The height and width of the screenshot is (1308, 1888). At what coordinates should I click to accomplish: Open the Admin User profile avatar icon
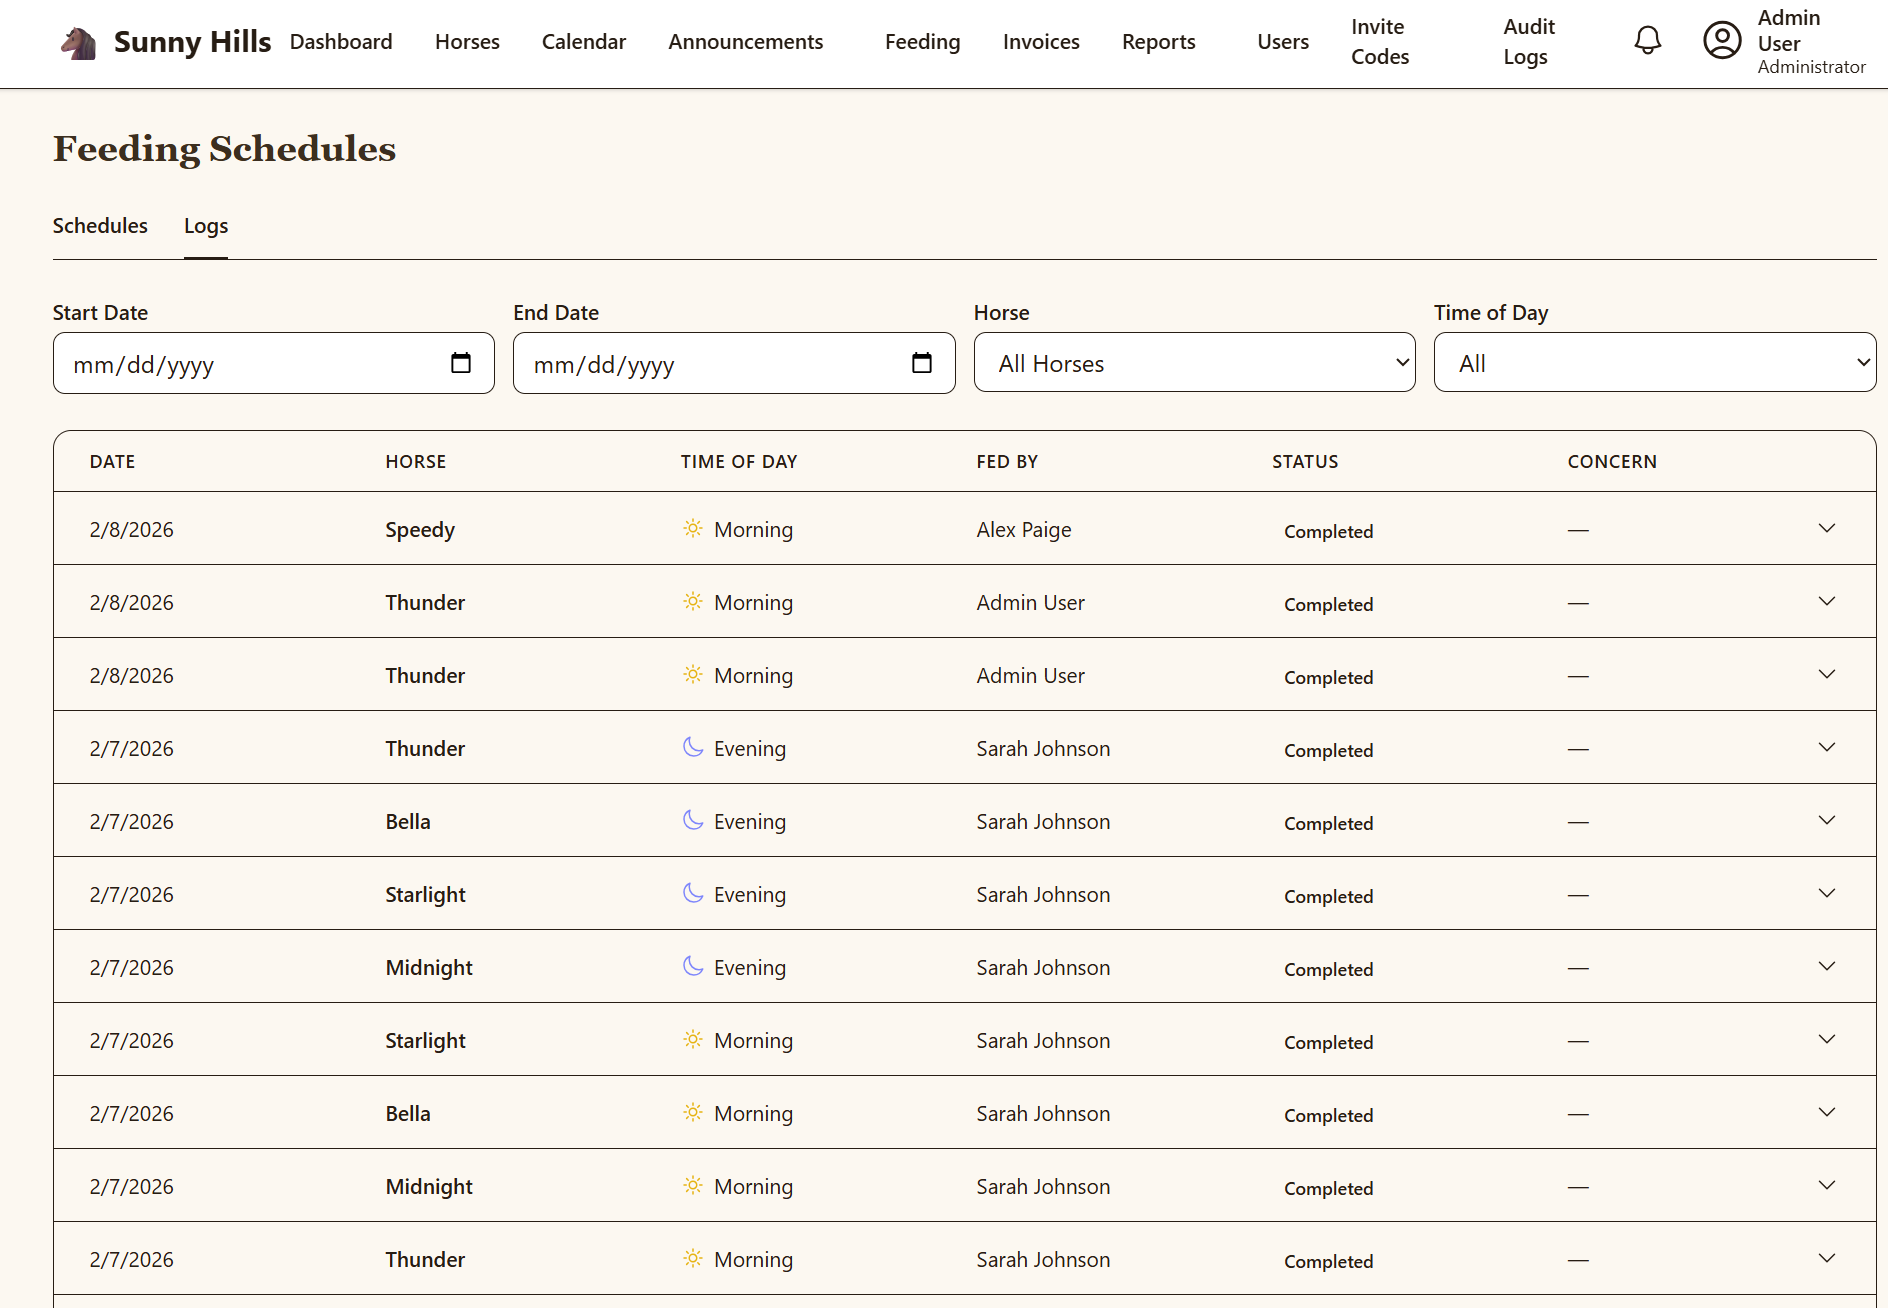tap(1722, 41)
